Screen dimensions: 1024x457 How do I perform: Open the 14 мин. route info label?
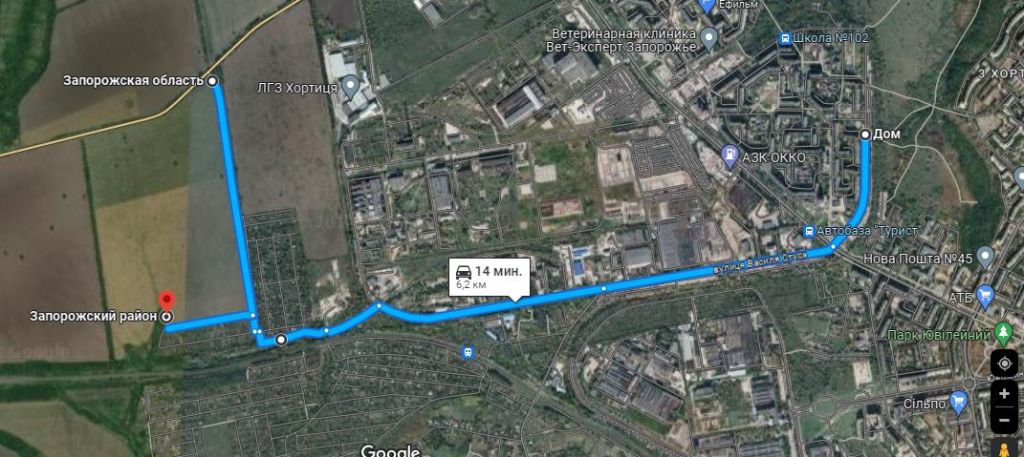coord(489,277)
